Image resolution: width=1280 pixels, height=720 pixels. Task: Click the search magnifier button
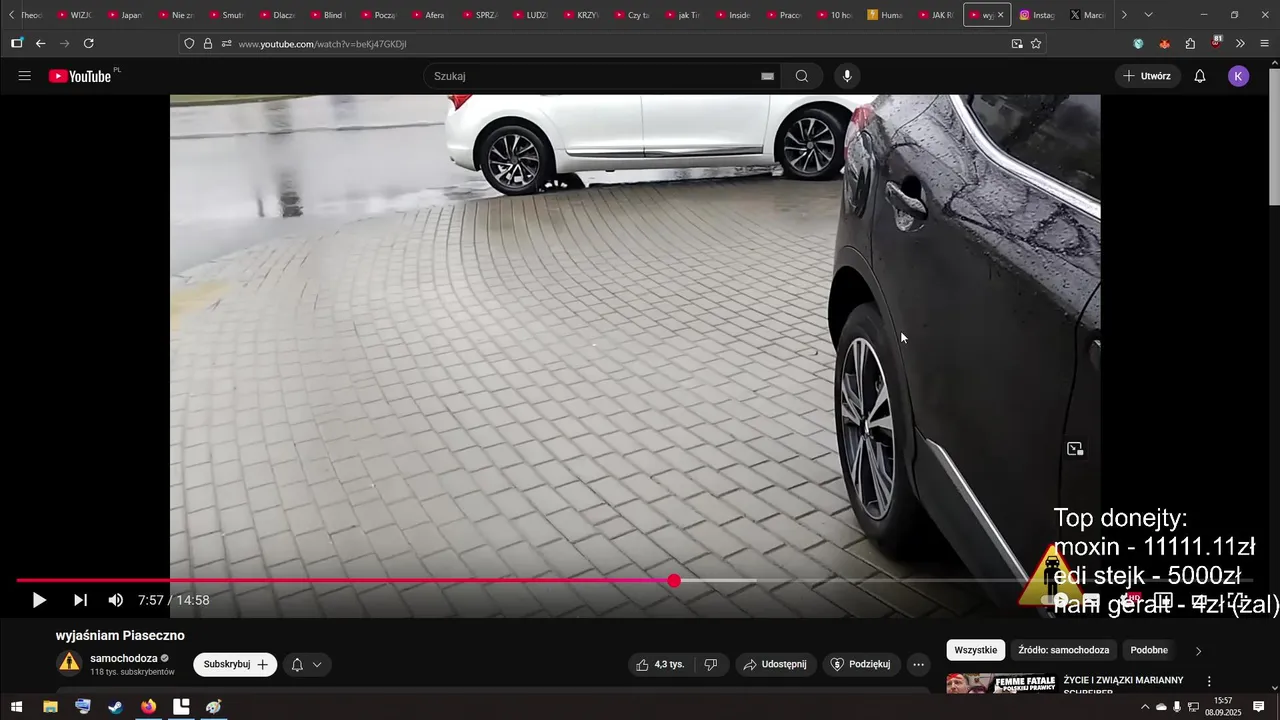tap(802, 76)
